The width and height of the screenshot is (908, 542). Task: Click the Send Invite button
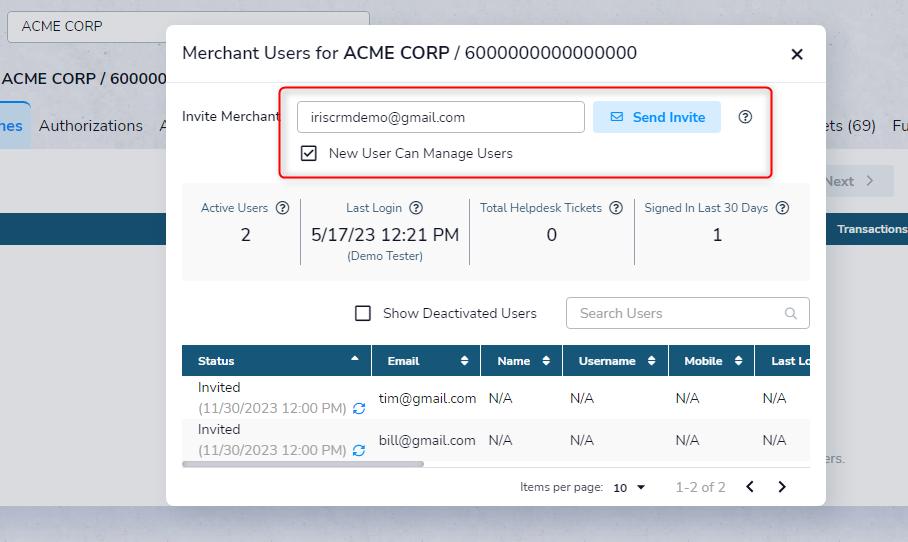click(x=657, y=117)
